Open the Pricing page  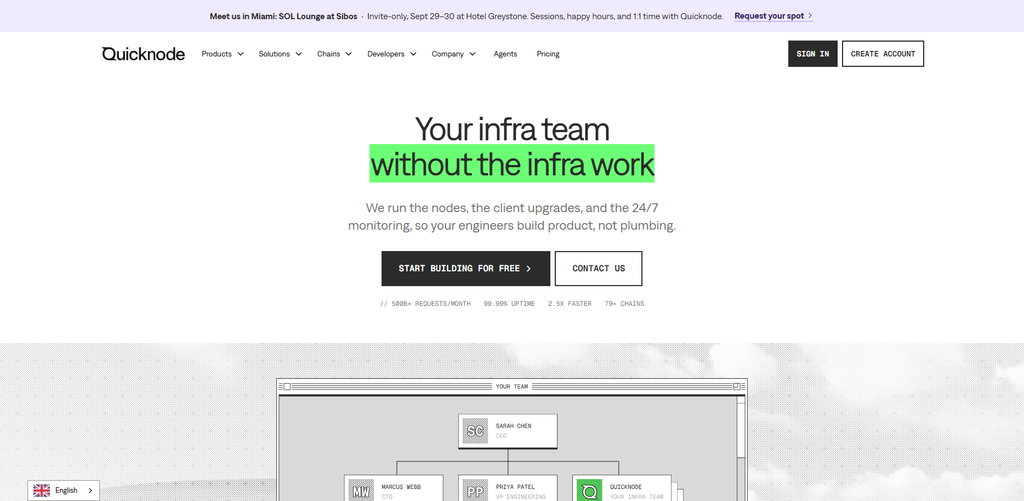click(548, 54)
